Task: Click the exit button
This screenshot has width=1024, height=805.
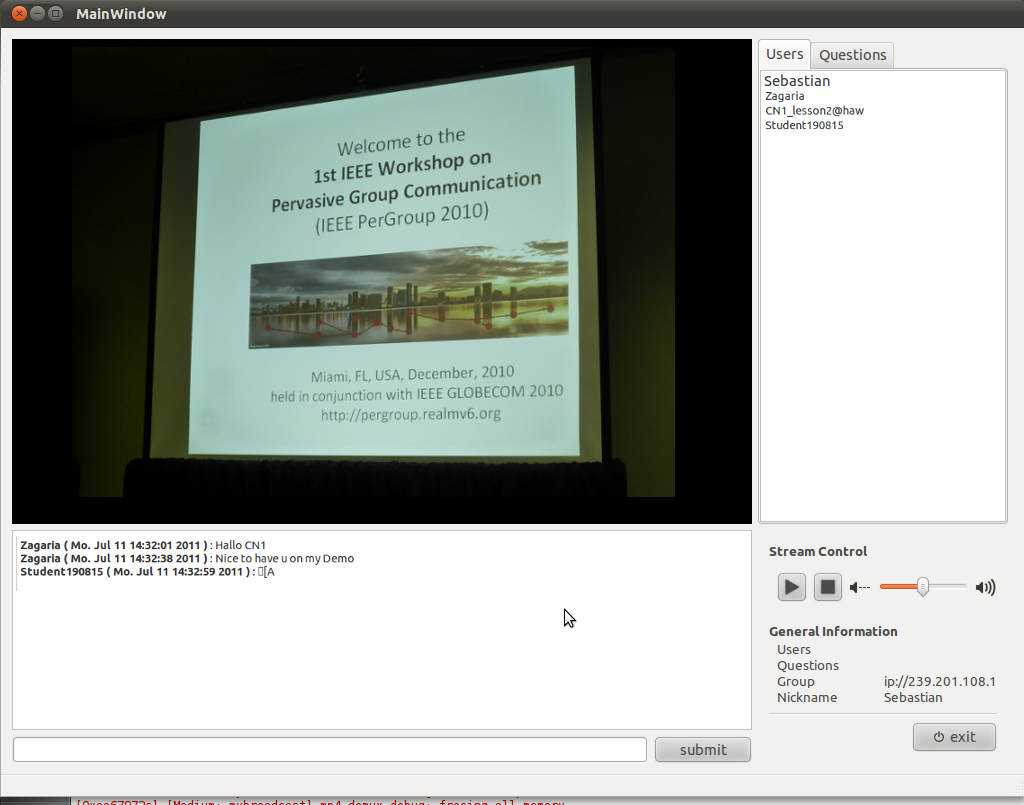Action: (954, 737)
